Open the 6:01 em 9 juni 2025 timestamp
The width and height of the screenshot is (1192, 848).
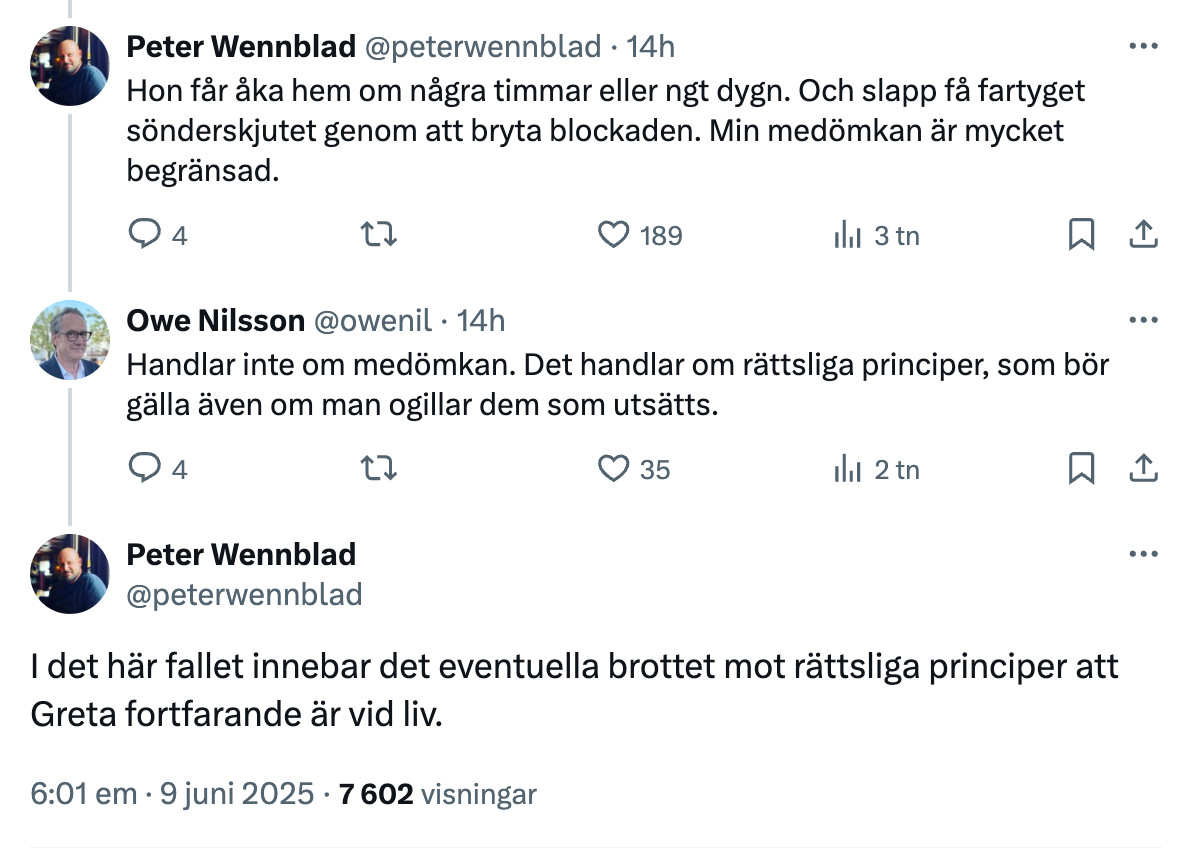pyautogui.click(x=172, y=793)
